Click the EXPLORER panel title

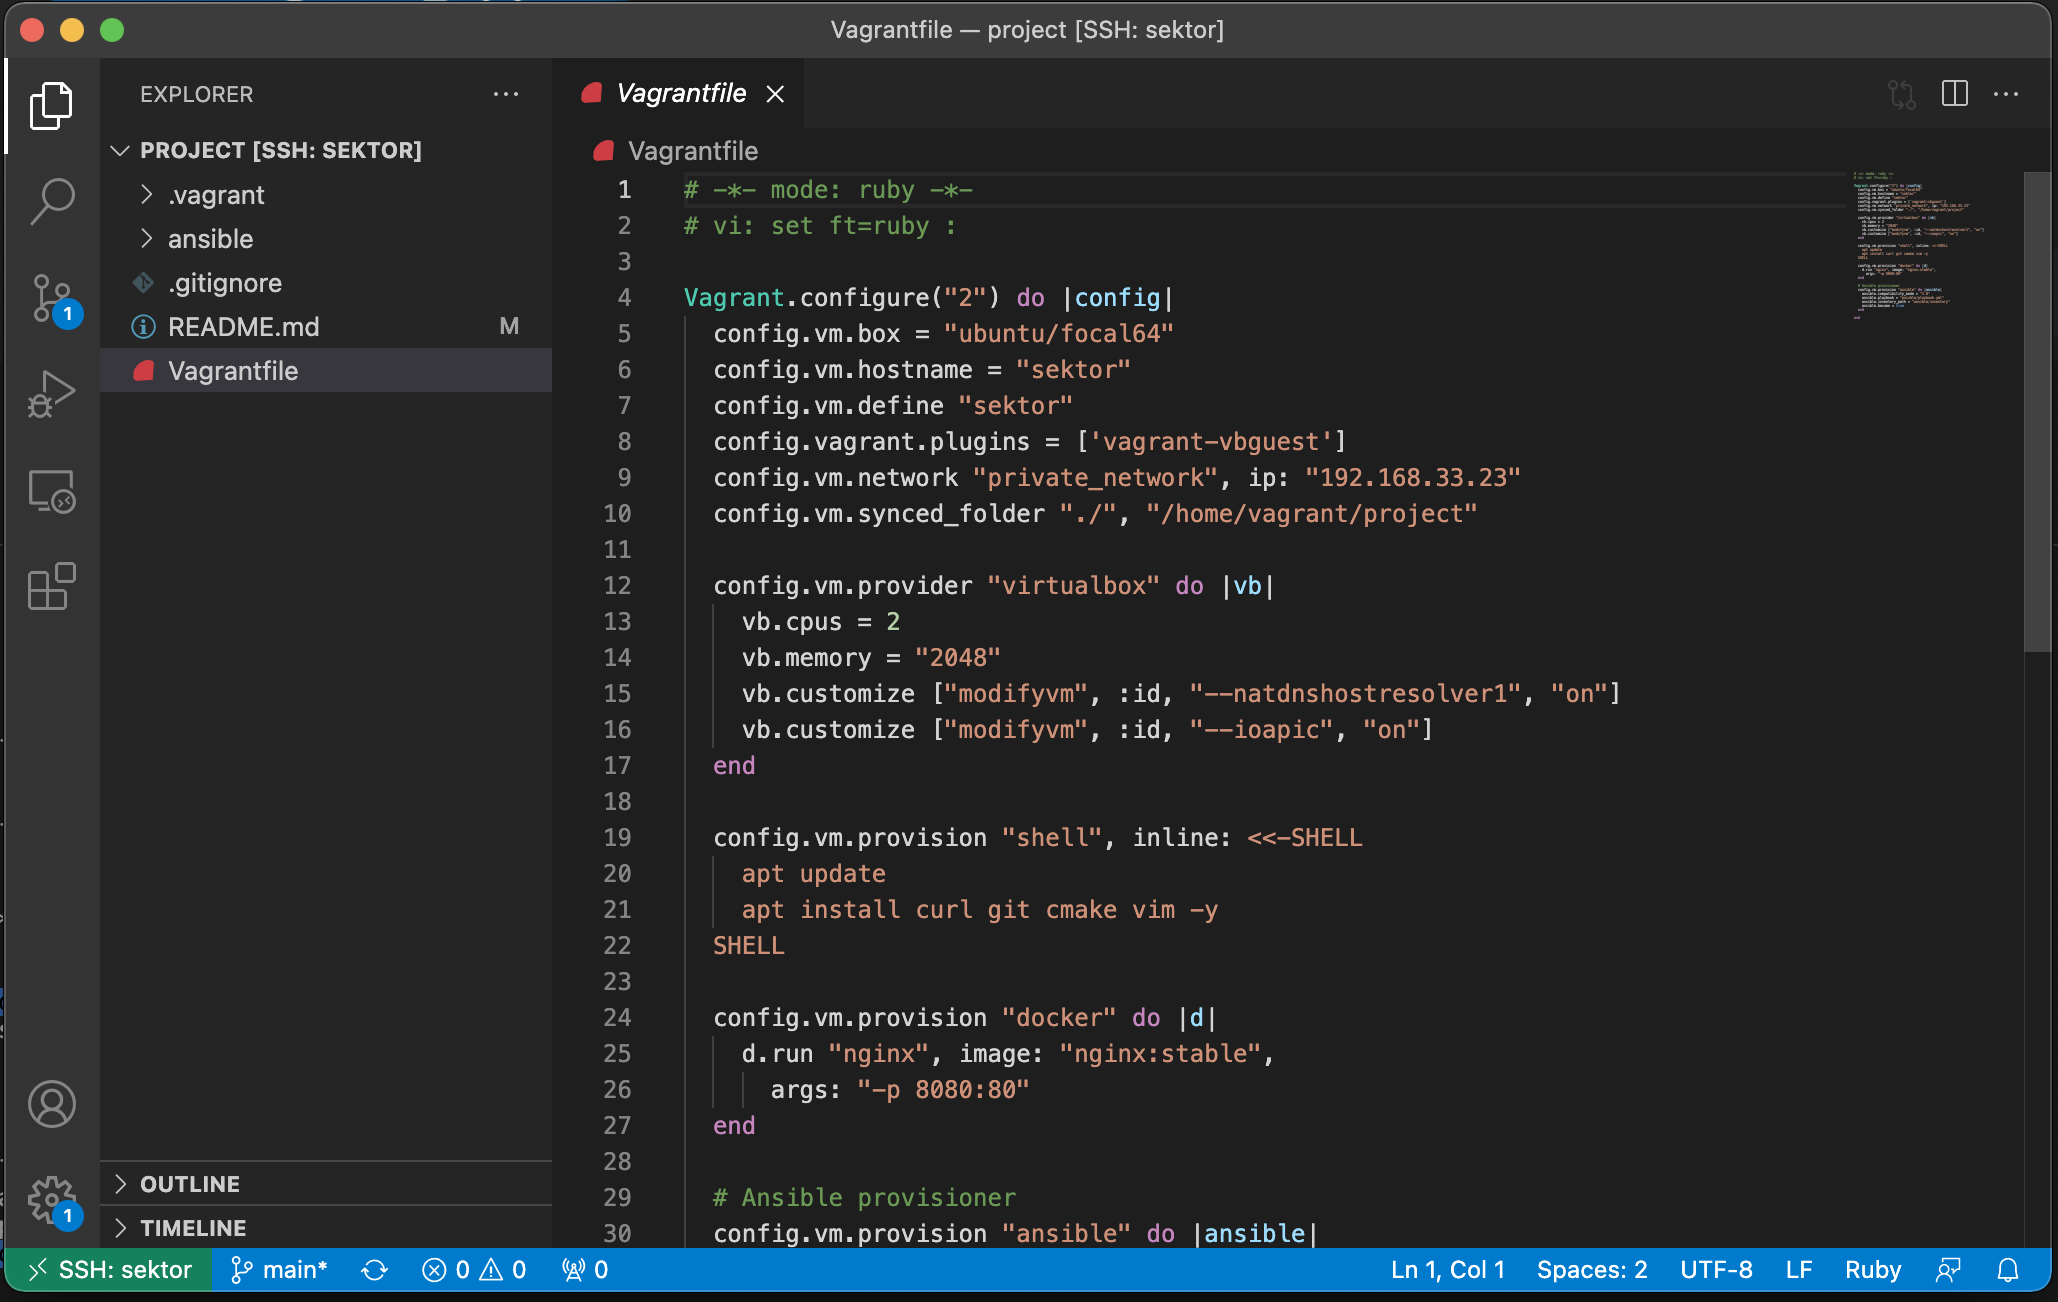tap(197, 94)
